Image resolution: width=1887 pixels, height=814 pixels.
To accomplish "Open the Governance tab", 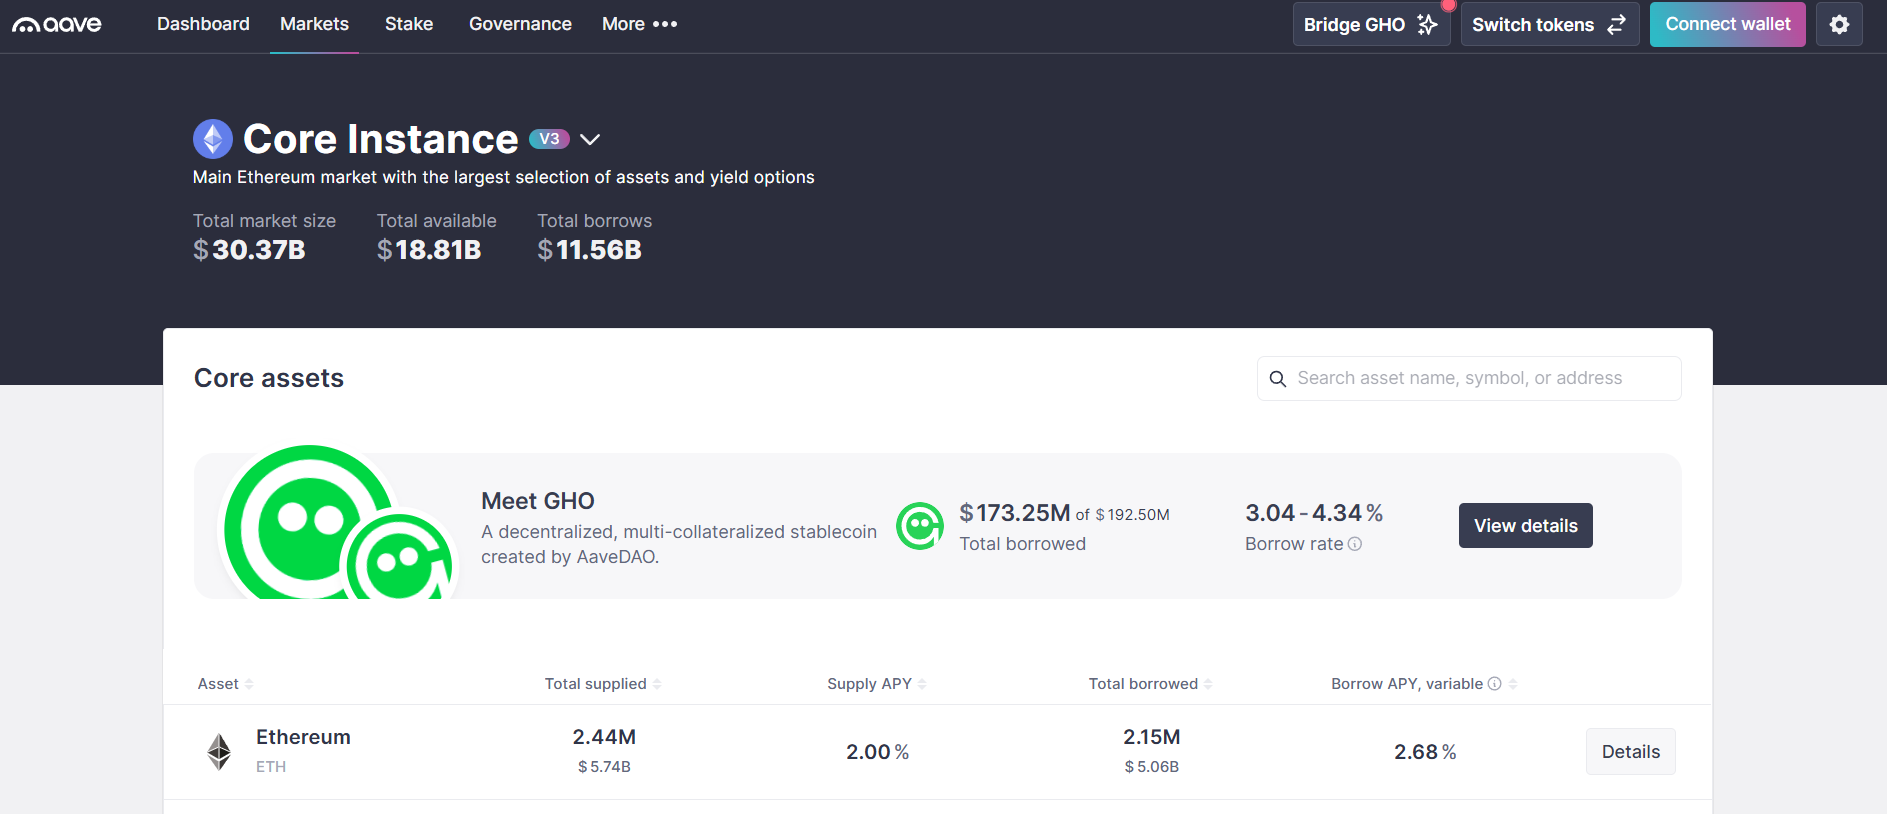I will [x=520, y=24].
